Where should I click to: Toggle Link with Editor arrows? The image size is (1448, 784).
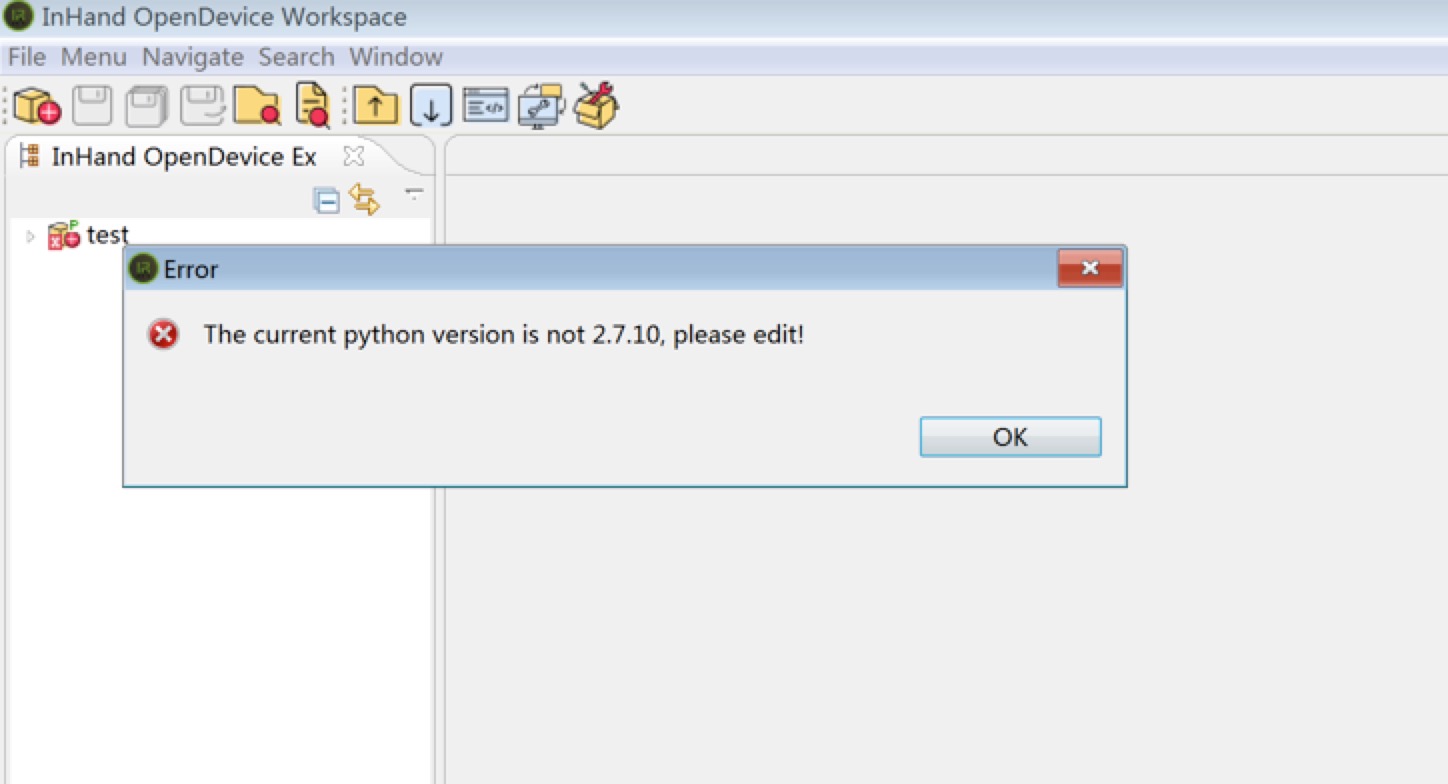click(x=364, y=199)
